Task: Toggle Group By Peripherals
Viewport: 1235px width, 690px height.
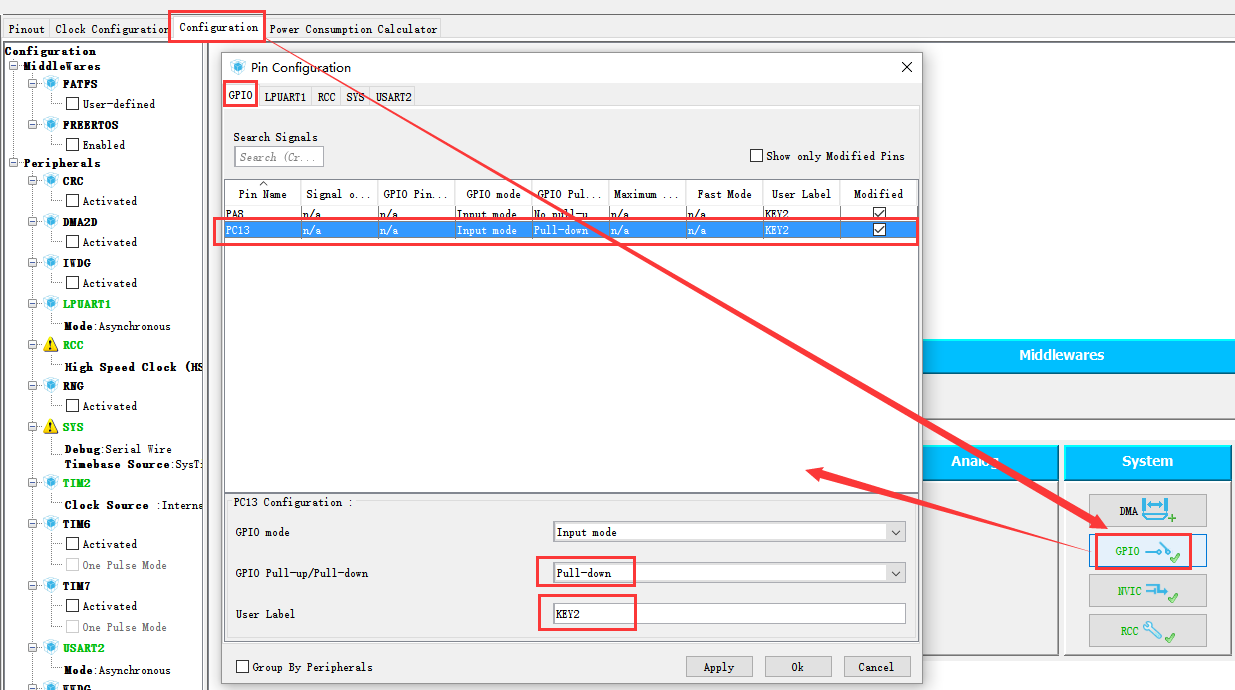Action: coord(242,667)
